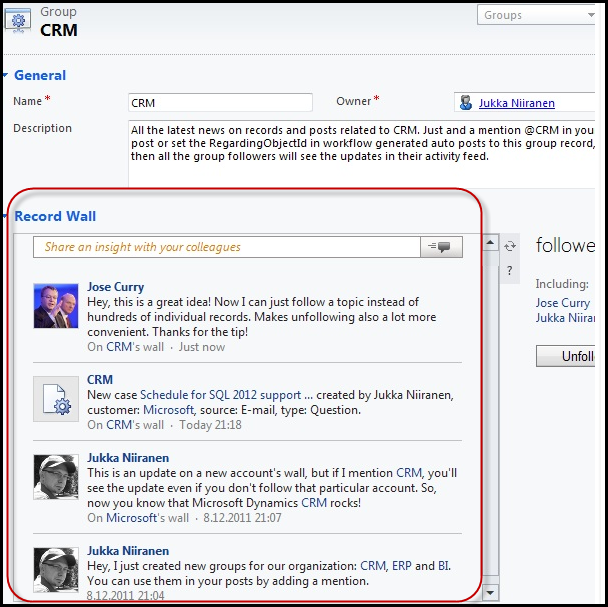
Task: Open CRM's wall link under Jose Curry post
Action: click(x=119, y=347)
